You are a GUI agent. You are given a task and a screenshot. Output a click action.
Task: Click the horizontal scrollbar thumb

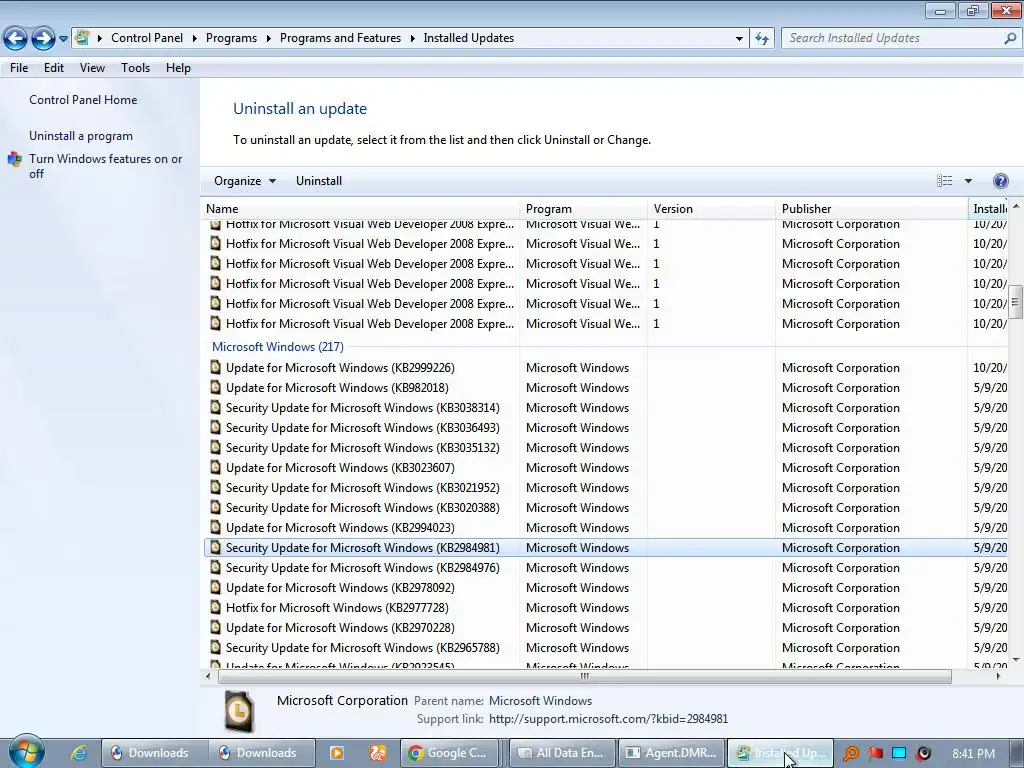584,677
